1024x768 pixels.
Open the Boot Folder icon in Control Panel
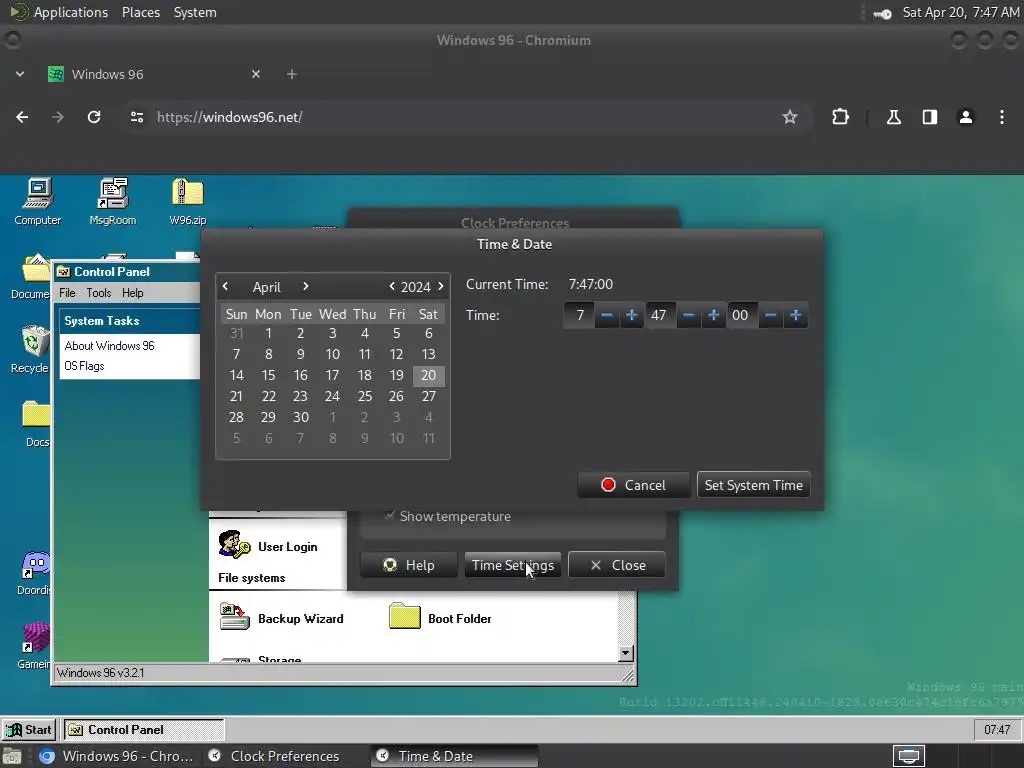tap(440, 617)
